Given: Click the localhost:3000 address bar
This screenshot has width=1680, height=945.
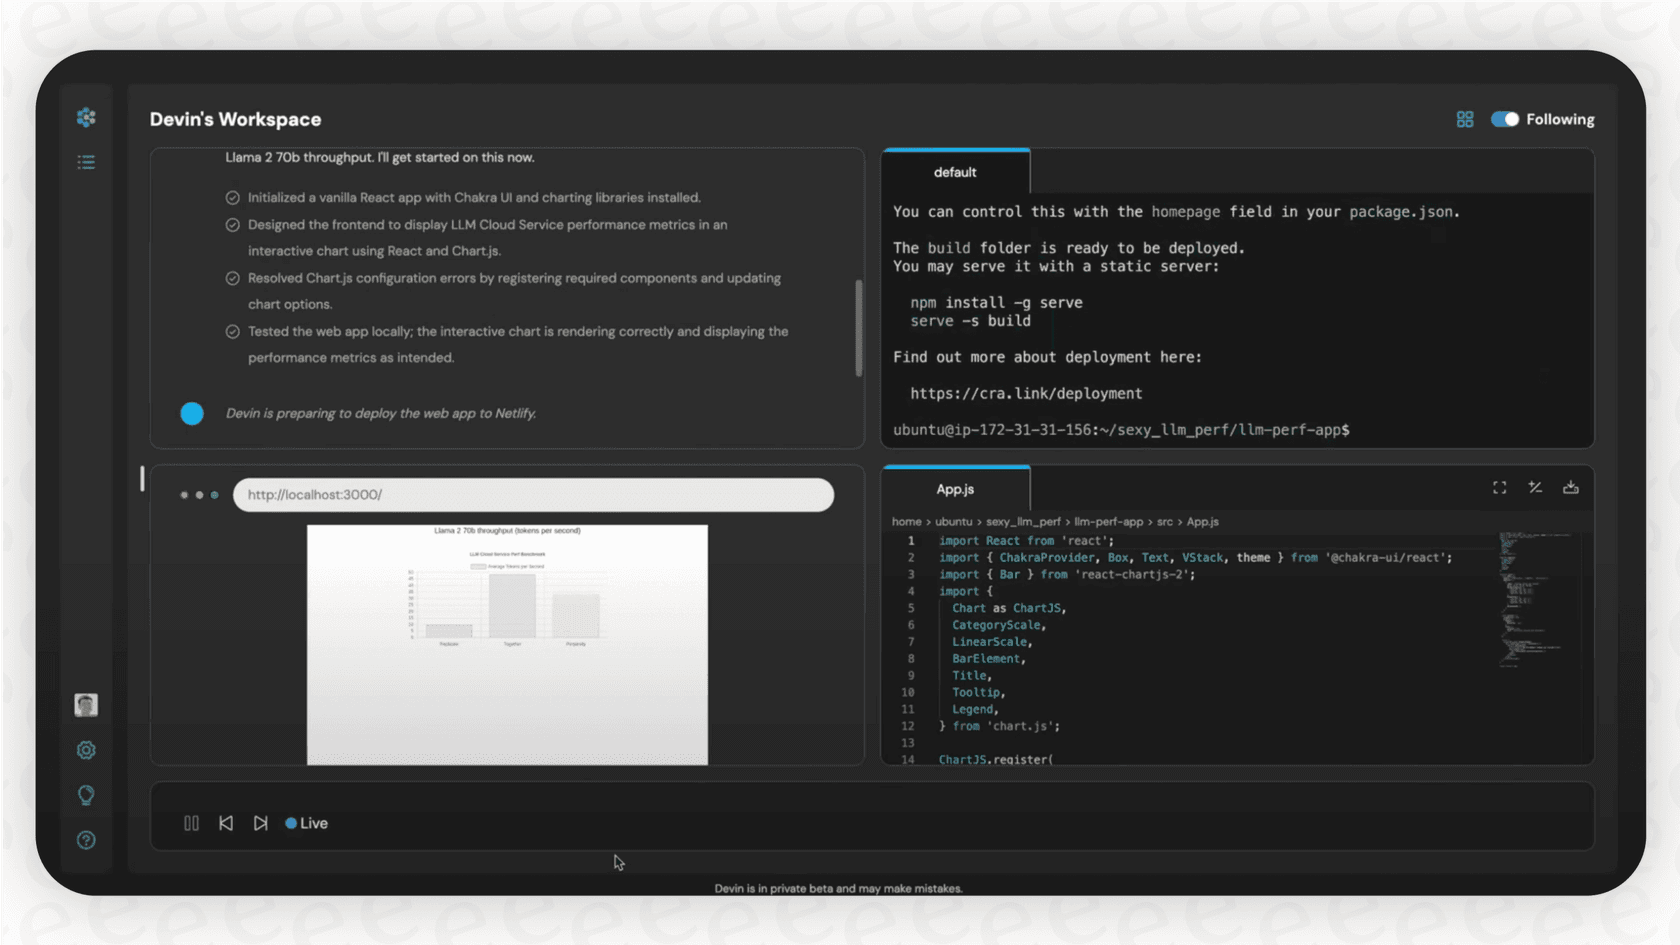Looking at the screenshot, I should 533,494.
